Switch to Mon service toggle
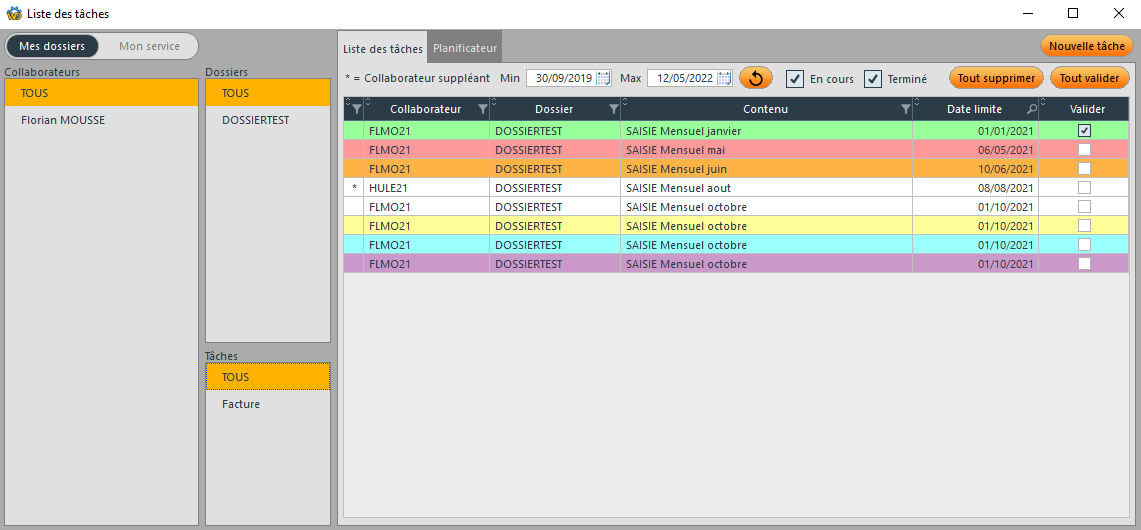The width and height of the screenshot is (1141, 530). tap(149, 46)
